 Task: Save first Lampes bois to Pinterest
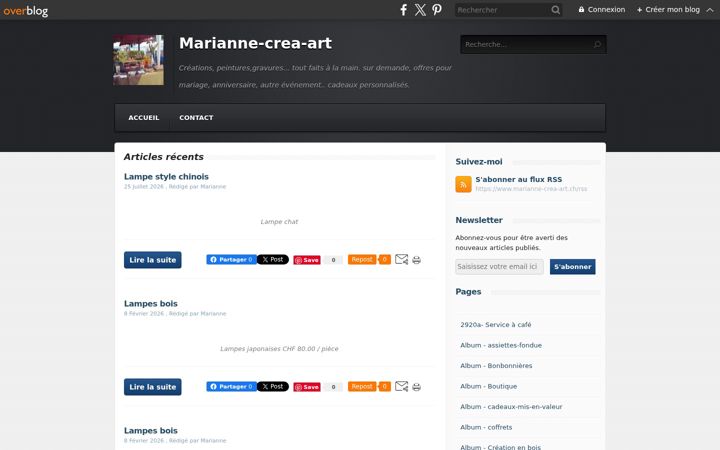click(307, 387)
